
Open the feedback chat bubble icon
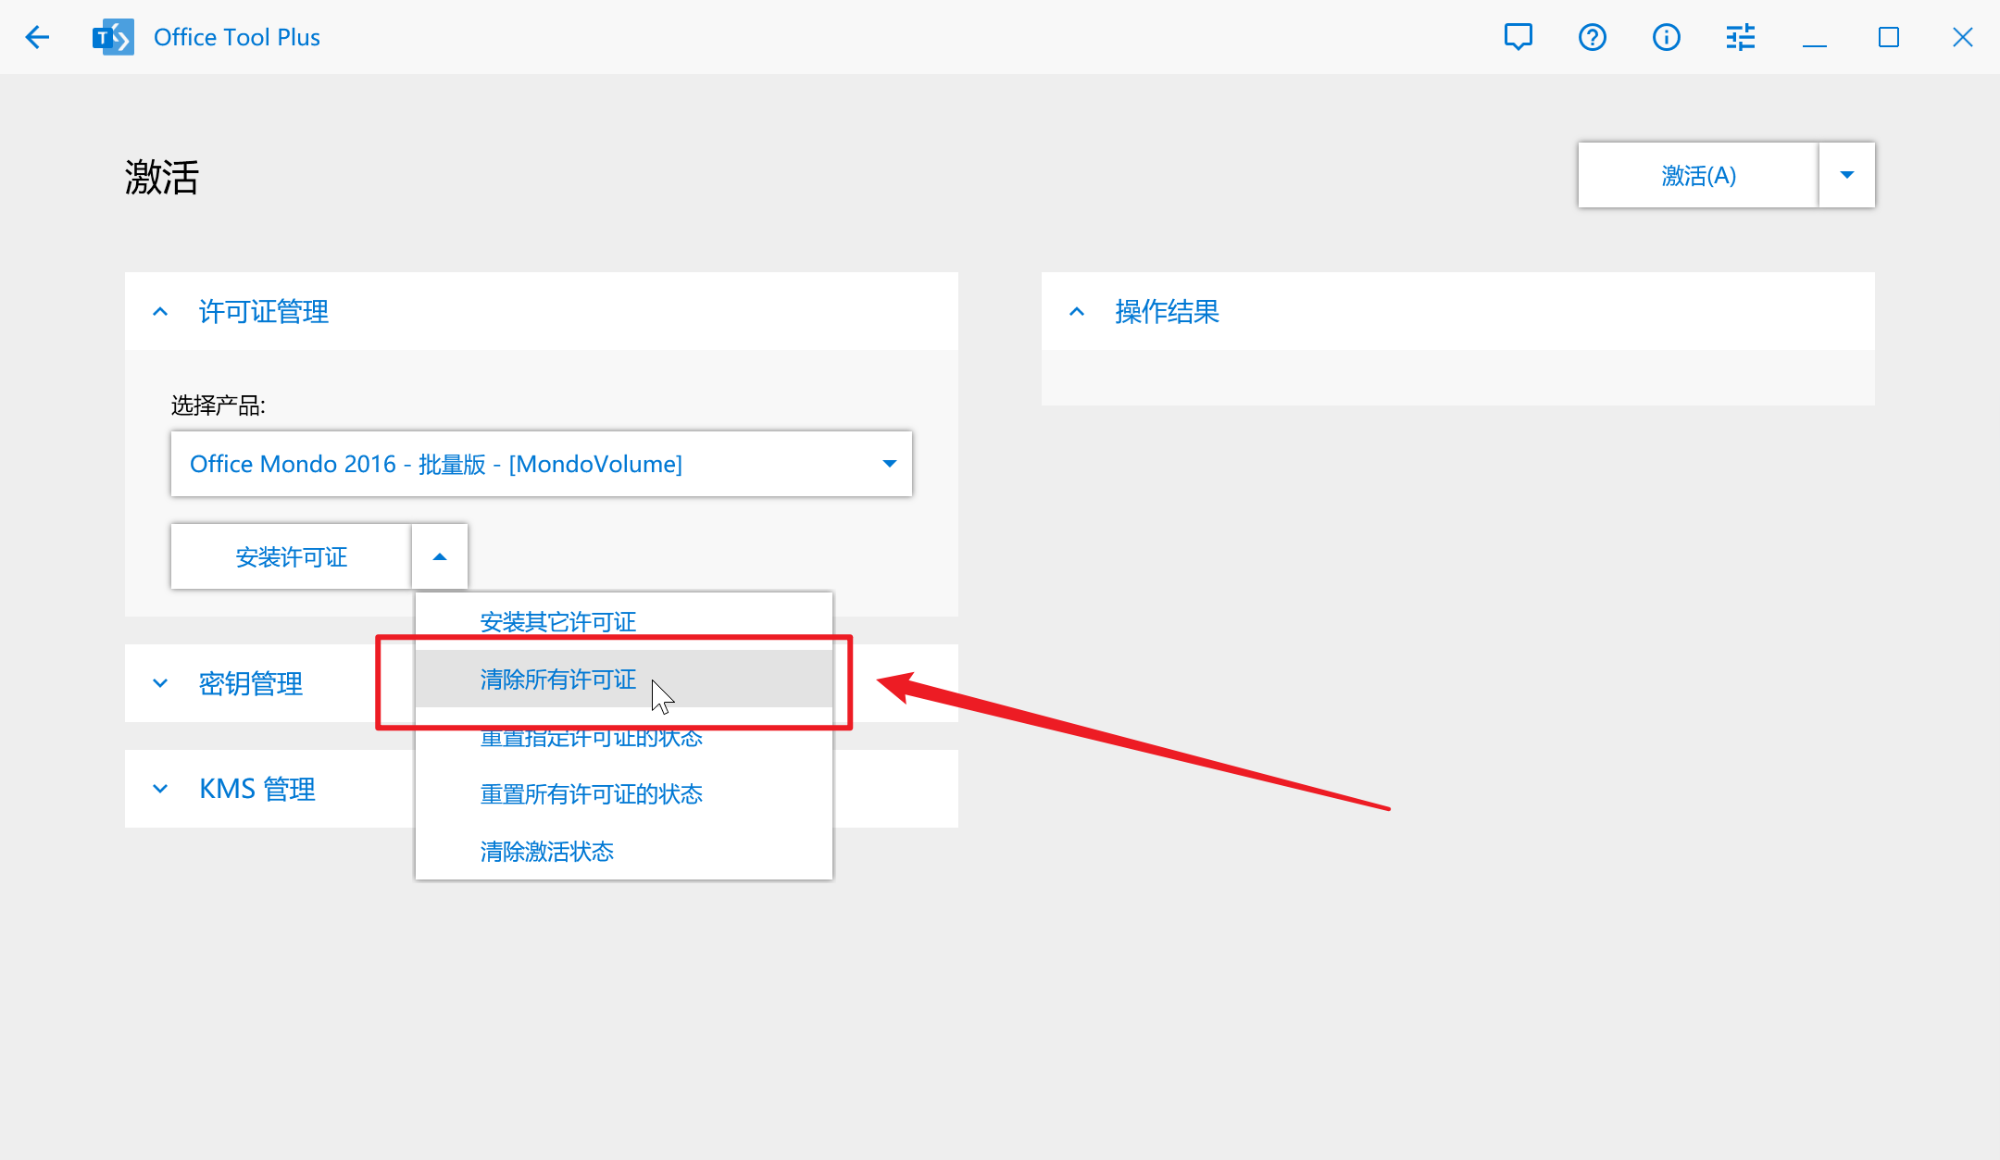point(1518,37)
